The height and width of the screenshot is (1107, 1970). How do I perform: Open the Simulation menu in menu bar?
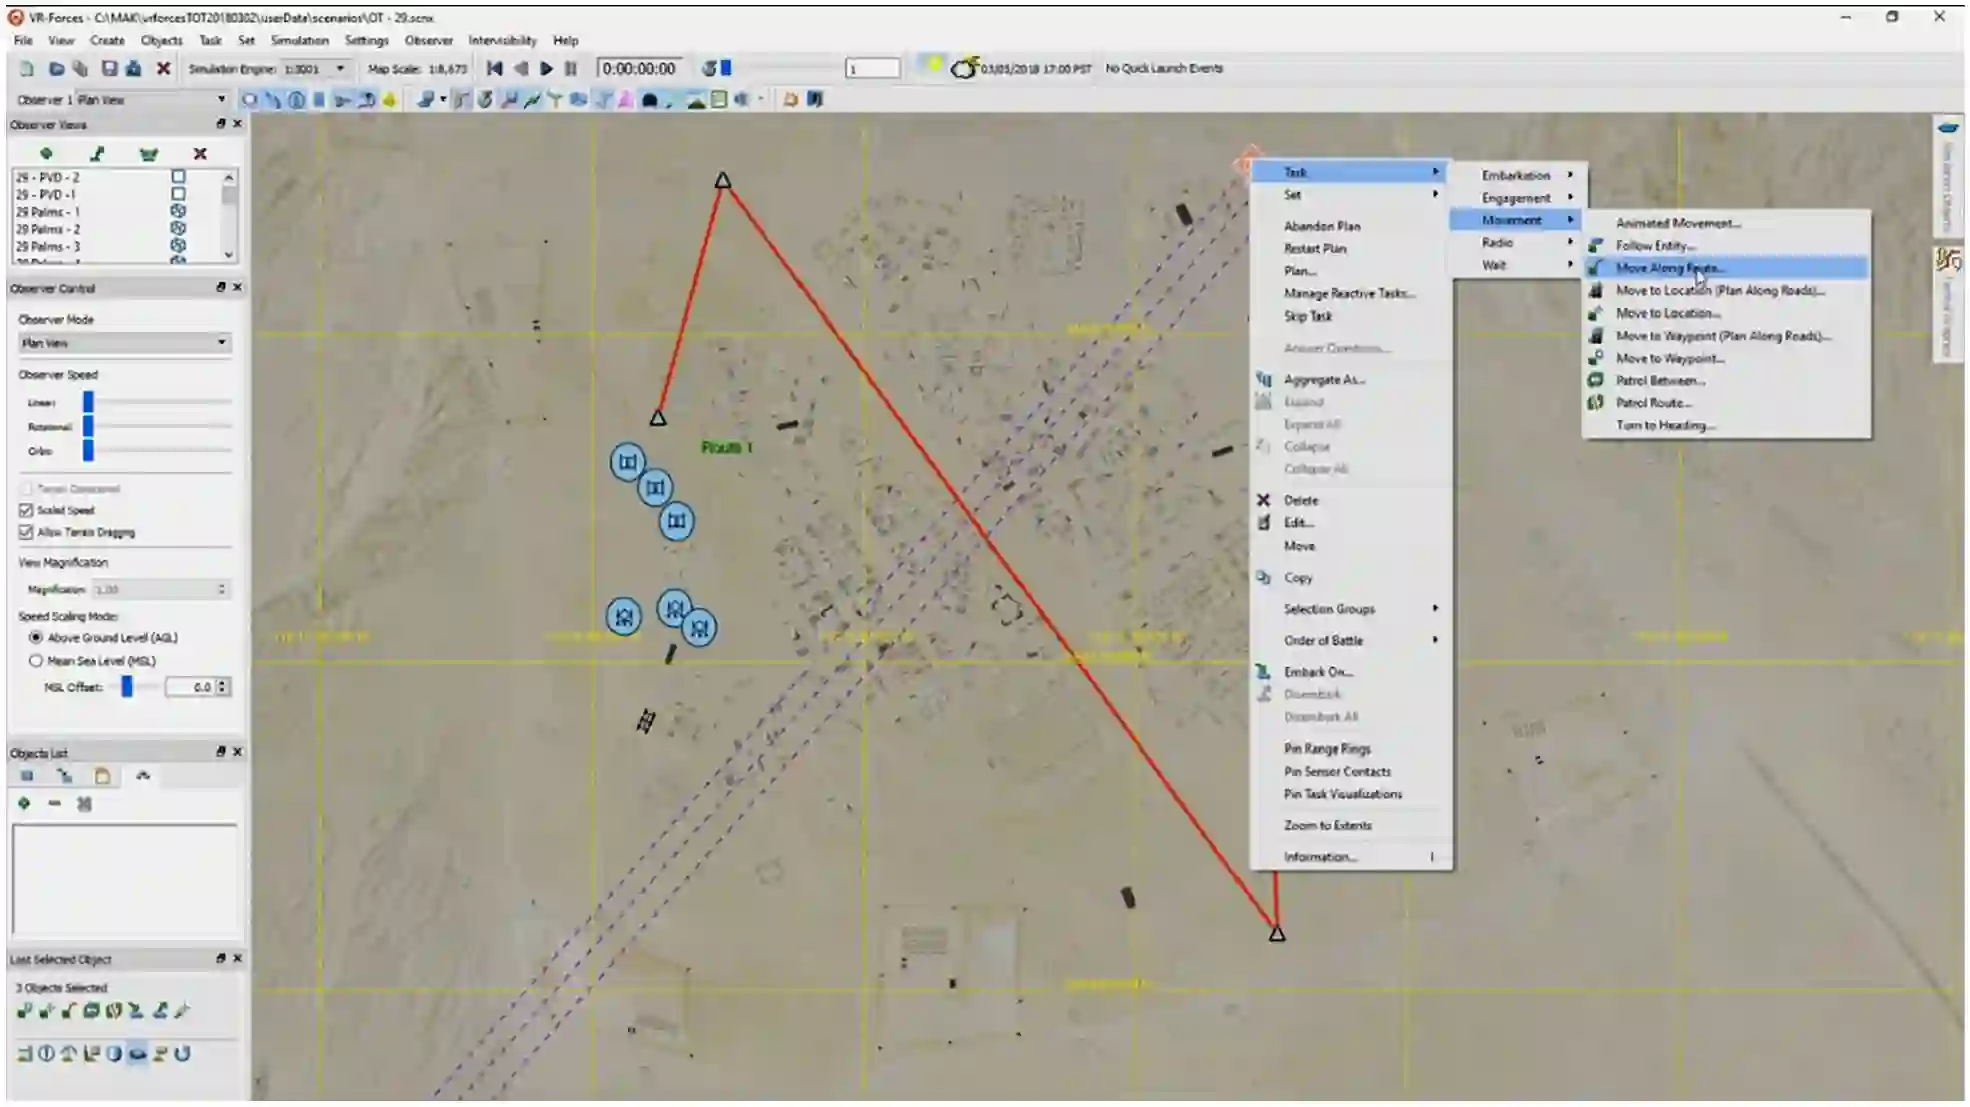299,41
